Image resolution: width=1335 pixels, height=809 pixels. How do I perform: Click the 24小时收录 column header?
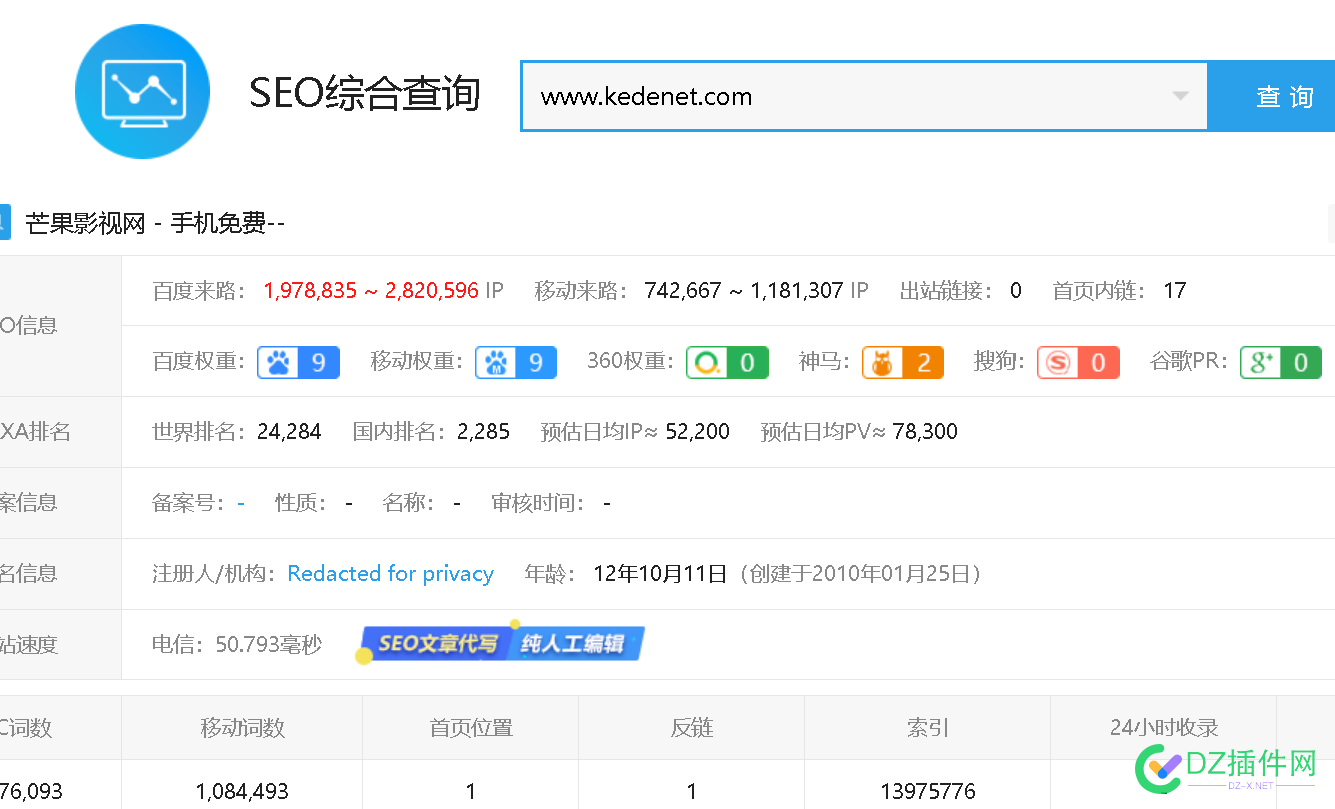1164,728
